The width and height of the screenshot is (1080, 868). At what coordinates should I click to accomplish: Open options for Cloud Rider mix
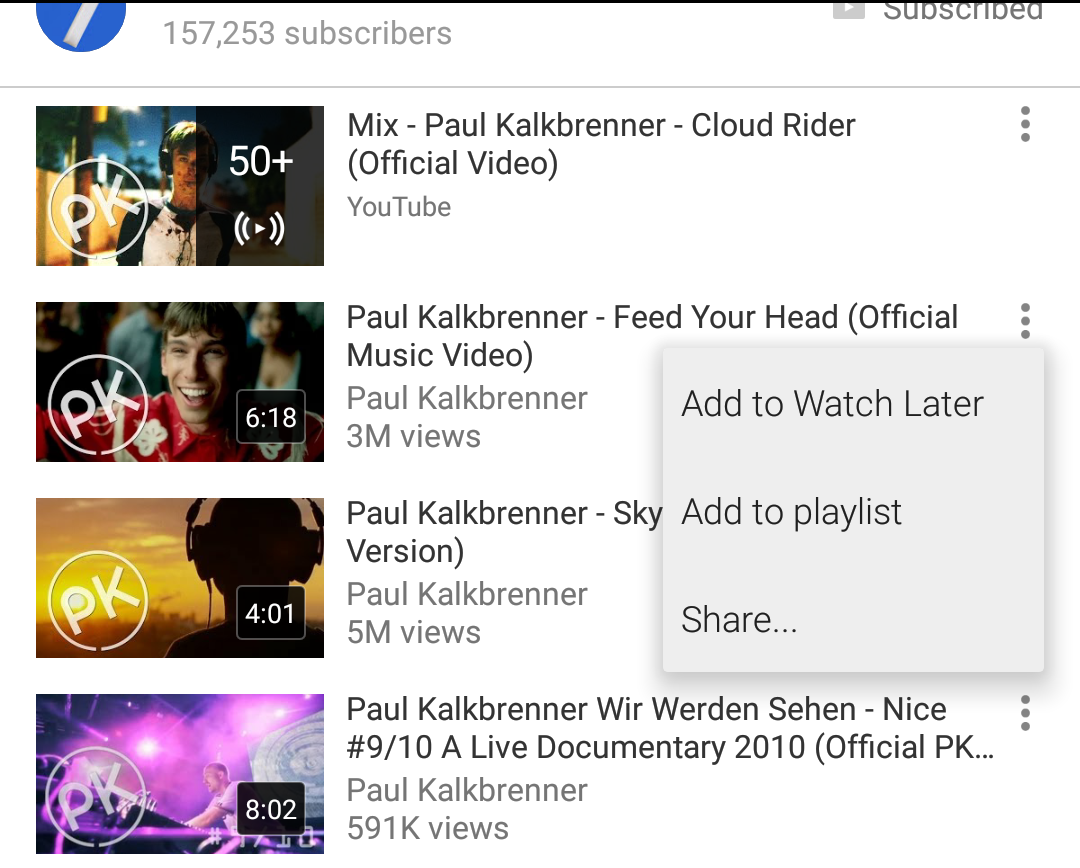1025,125
